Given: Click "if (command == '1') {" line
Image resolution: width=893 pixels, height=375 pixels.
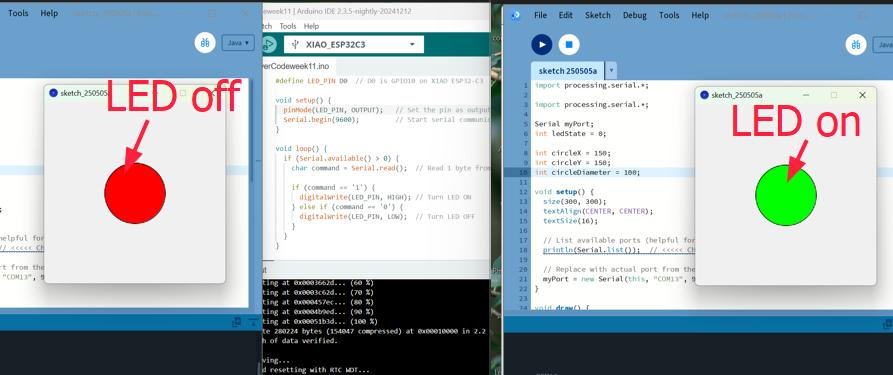Looking at the screenshot, I should coord(333,187).
